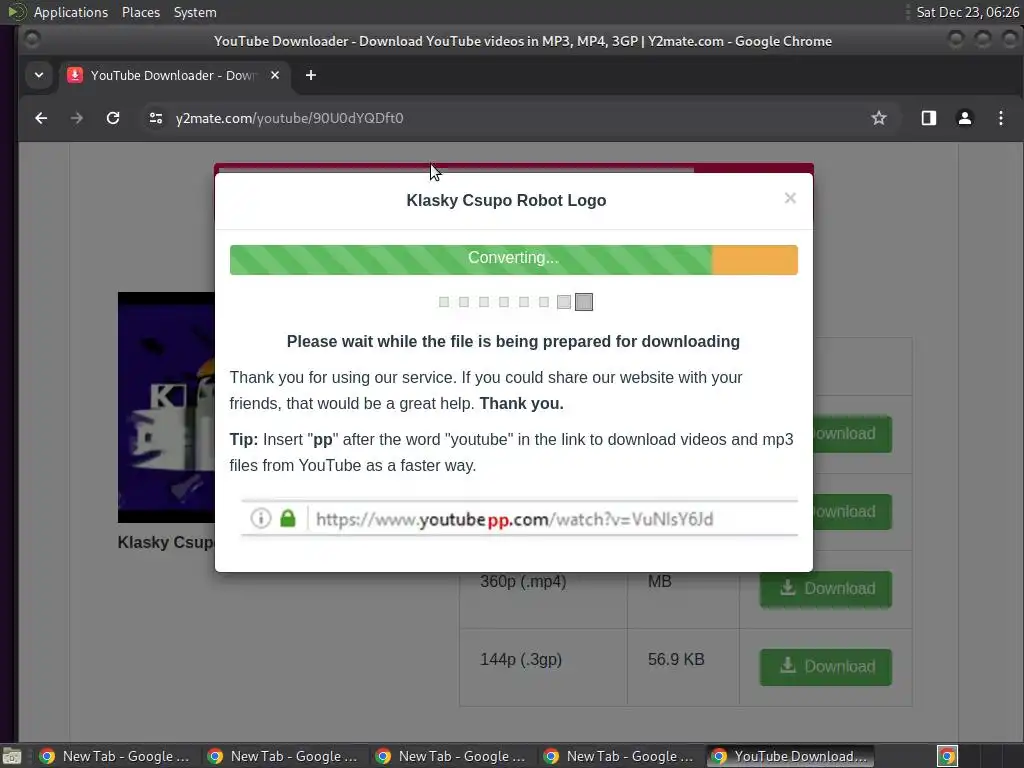This screenshot has height=768, width=1024.
Task: Open a new browser tab
Action: [311, 75]
